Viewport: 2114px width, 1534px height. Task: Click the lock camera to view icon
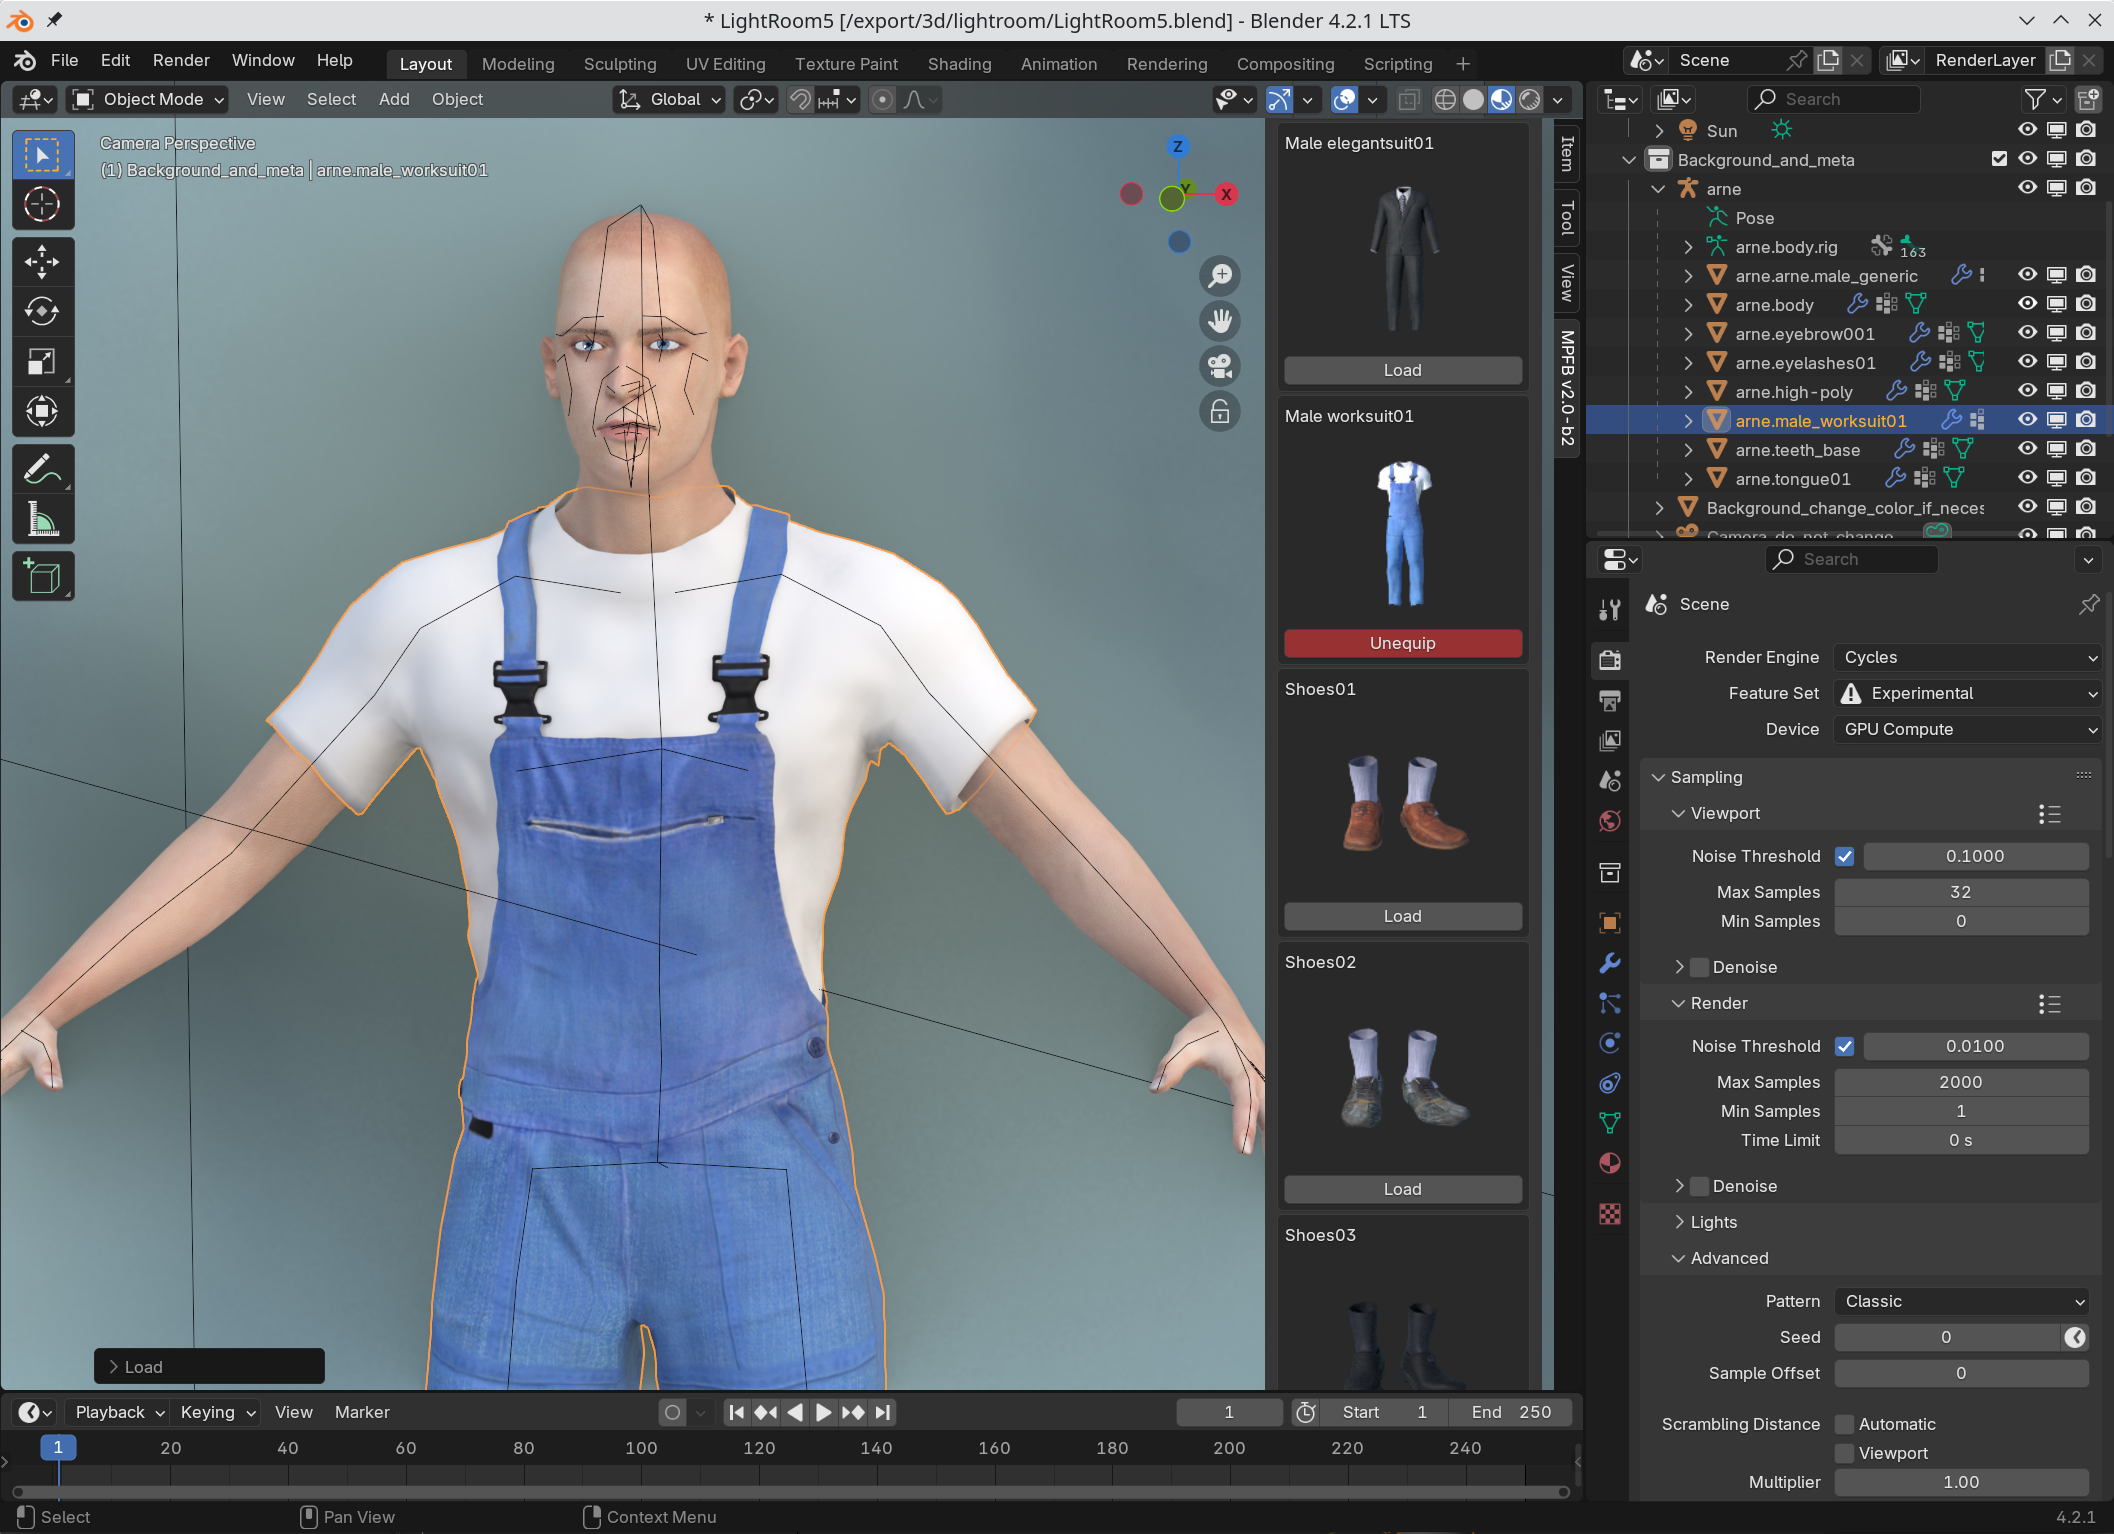pyautogui.click(x=1220, y=411)
